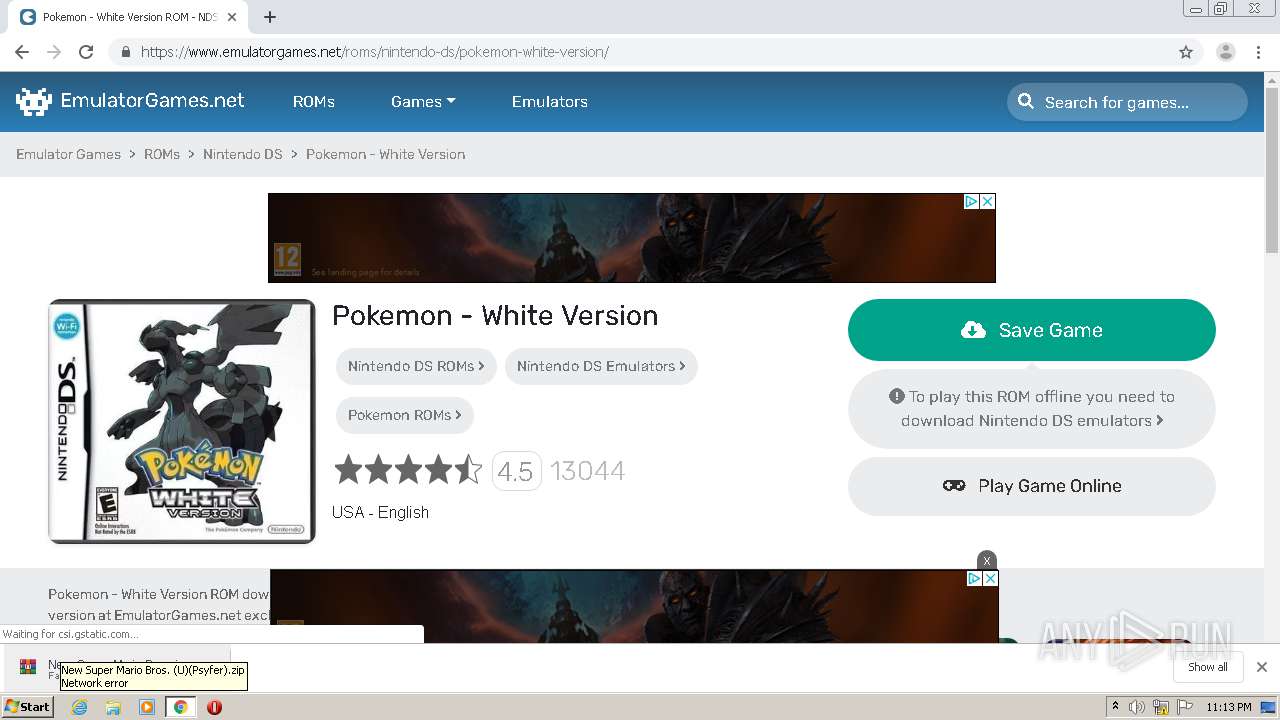Click ROMs breadcrumb link
Image resolution: width=1280 pixels, height=720 pixels.
coord(162,154)
